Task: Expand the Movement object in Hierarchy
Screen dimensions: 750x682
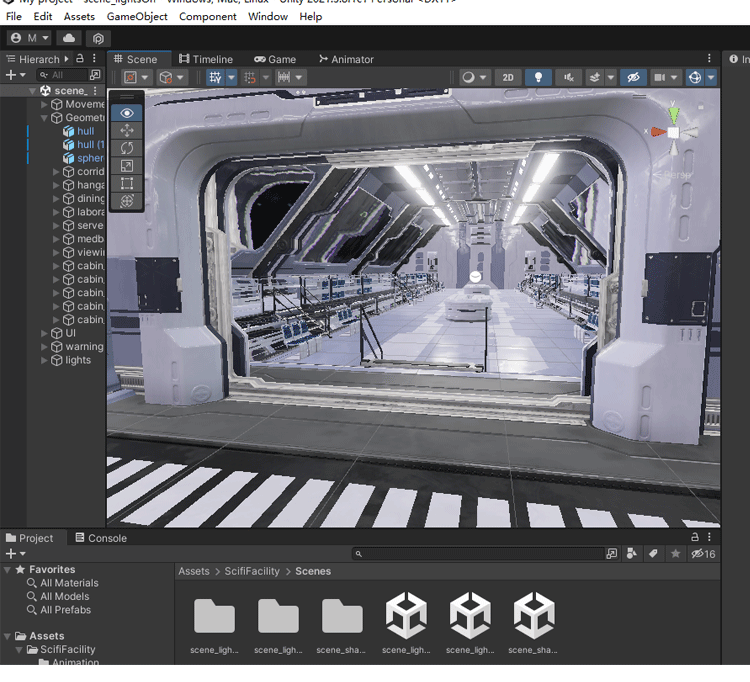Action: [x=44, y=104]
